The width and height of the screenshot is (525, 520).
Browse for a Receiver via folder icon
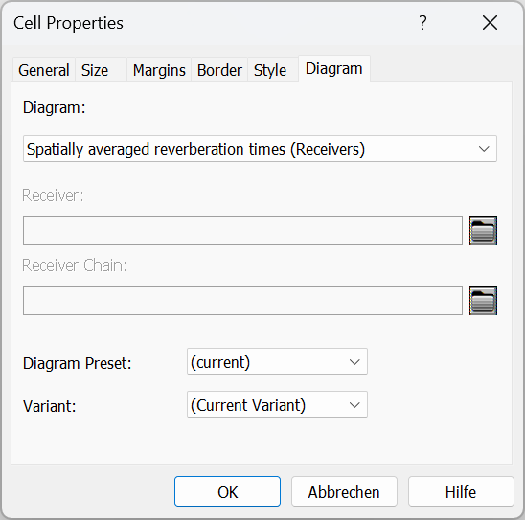tap(482, 230)
